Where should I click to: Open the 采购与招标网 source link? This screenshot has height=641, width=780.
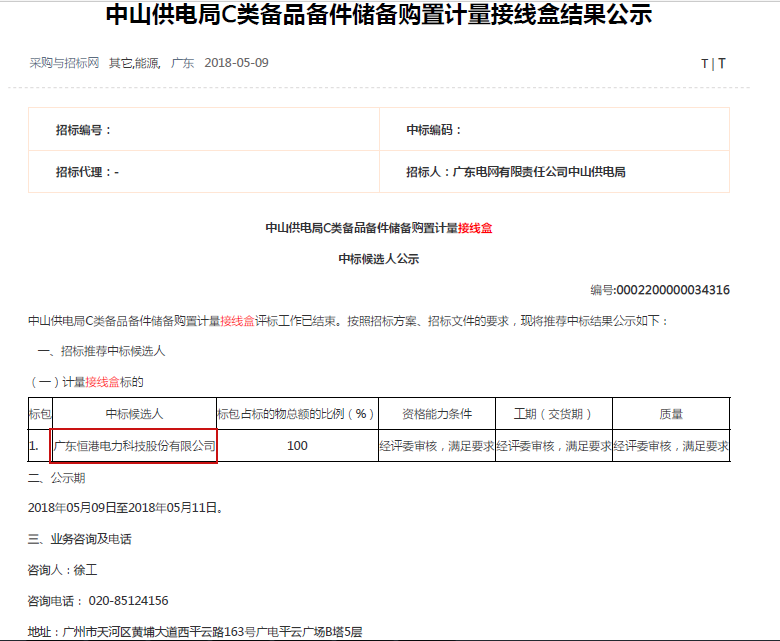(x=64, y=63)
